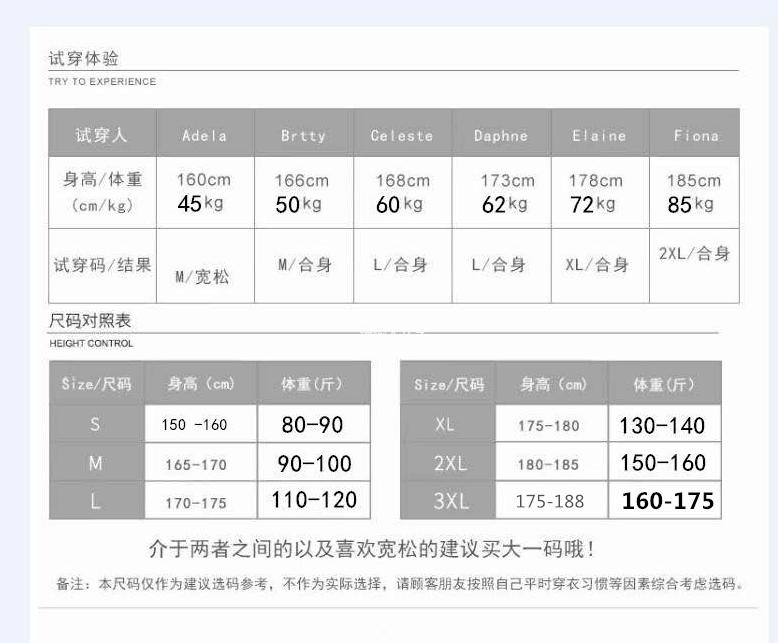Click the 173cm 62kg cell
The height and width of the screenshot is (643, 778).
(501, 193)
